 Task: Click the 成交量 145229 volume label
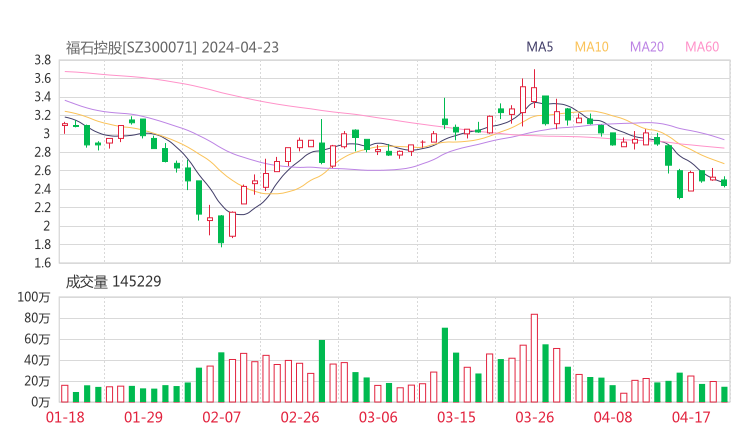click(x=113, y=282)
